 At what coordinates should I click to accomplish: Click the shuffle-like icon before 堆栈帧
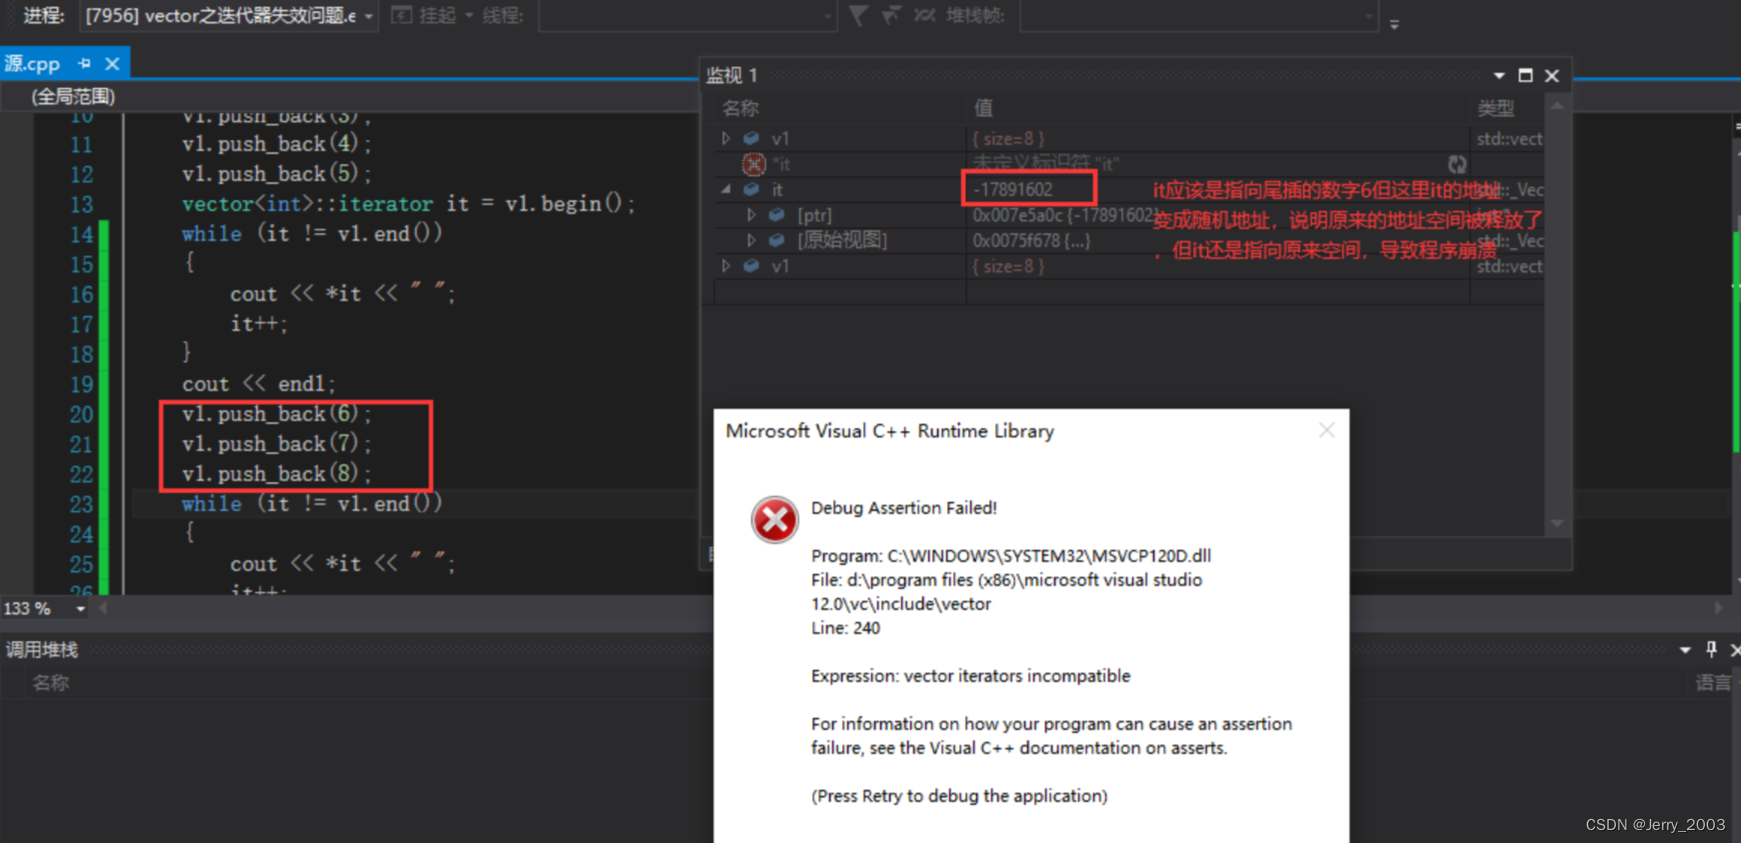(925, 15)
